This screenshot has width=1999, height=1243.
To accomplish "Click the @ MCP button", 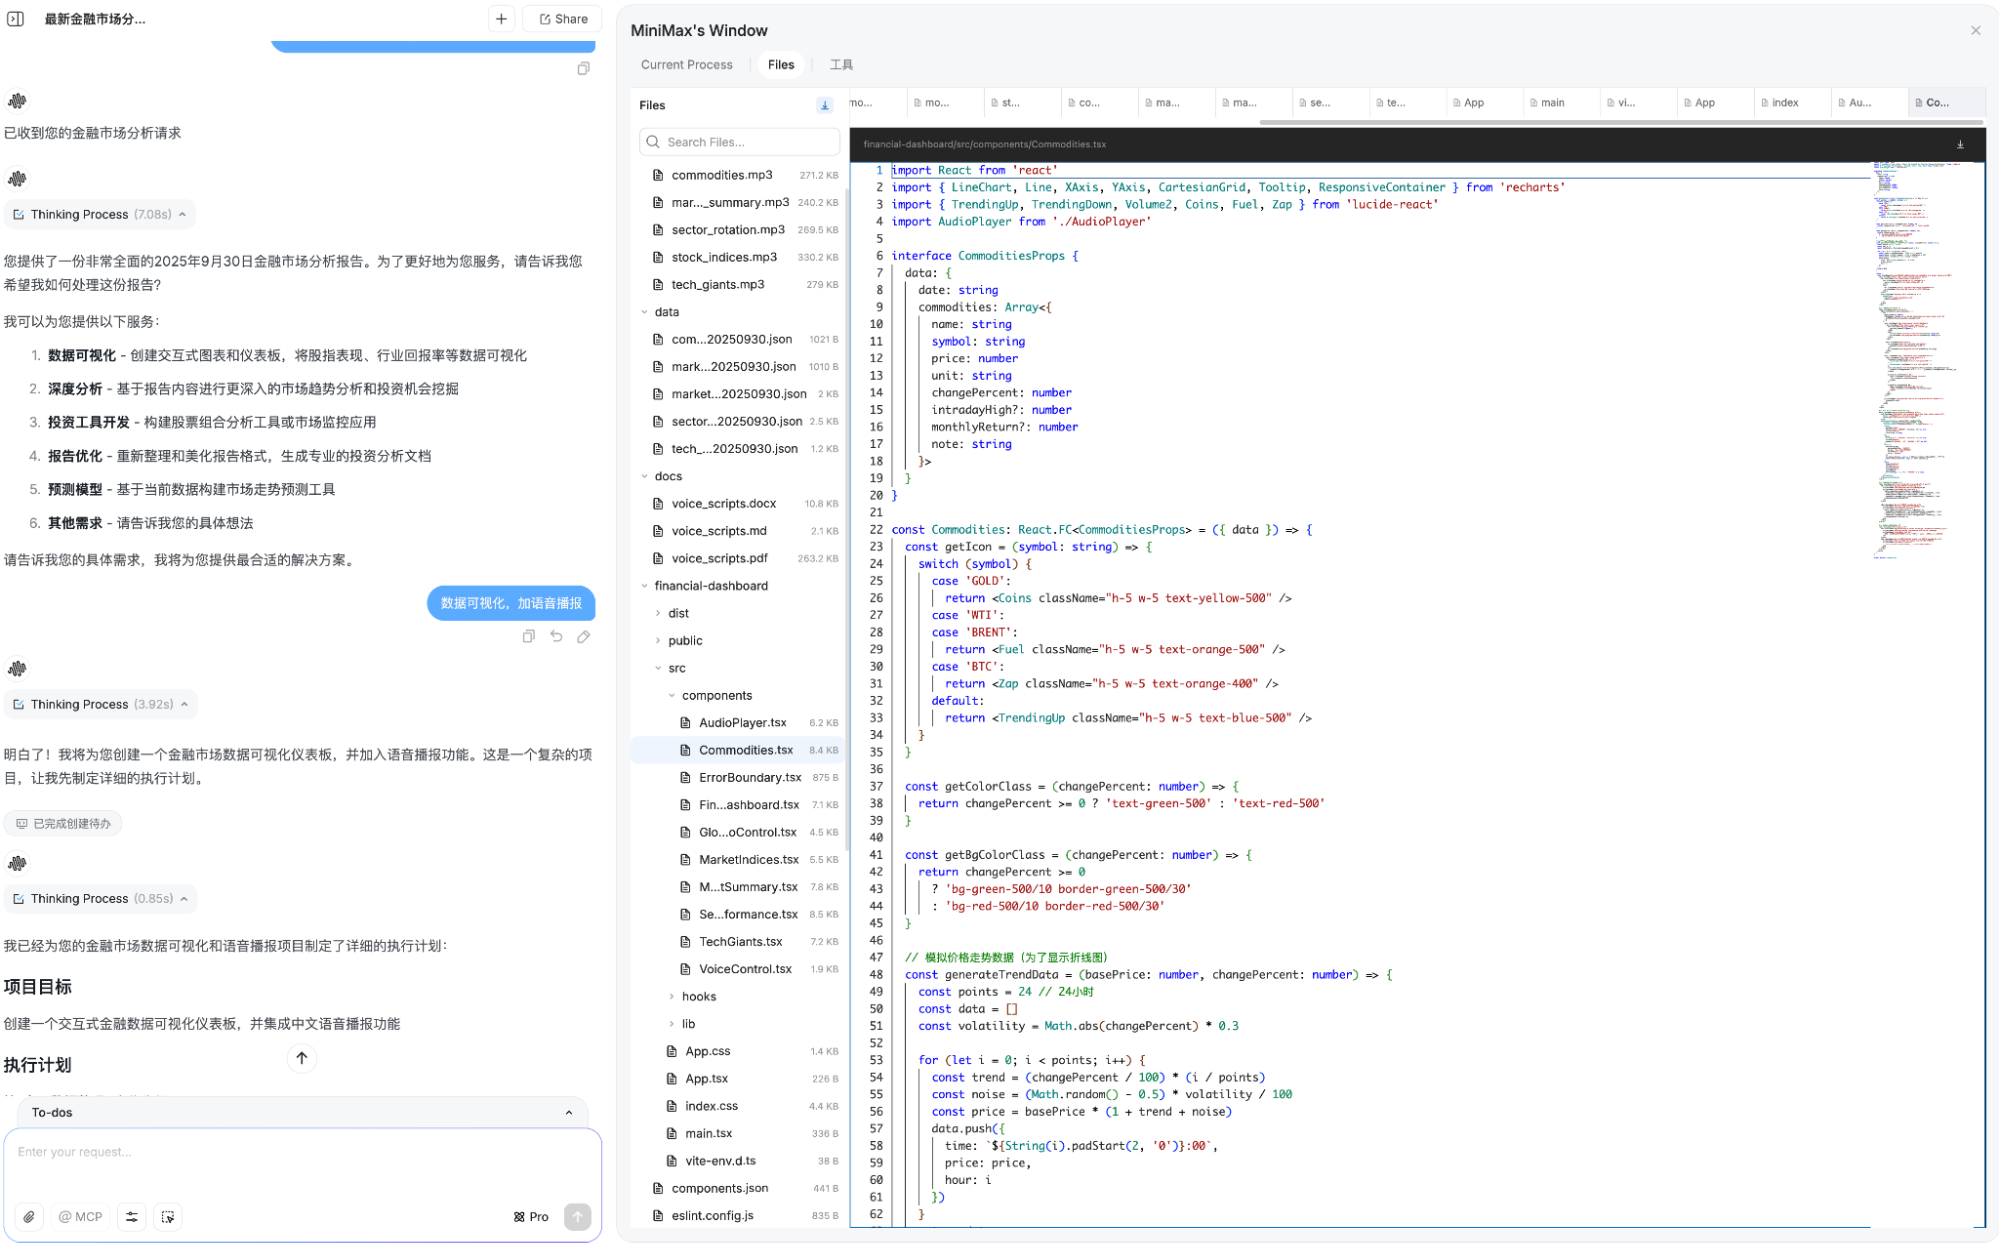I will (x=80, y=1217).
